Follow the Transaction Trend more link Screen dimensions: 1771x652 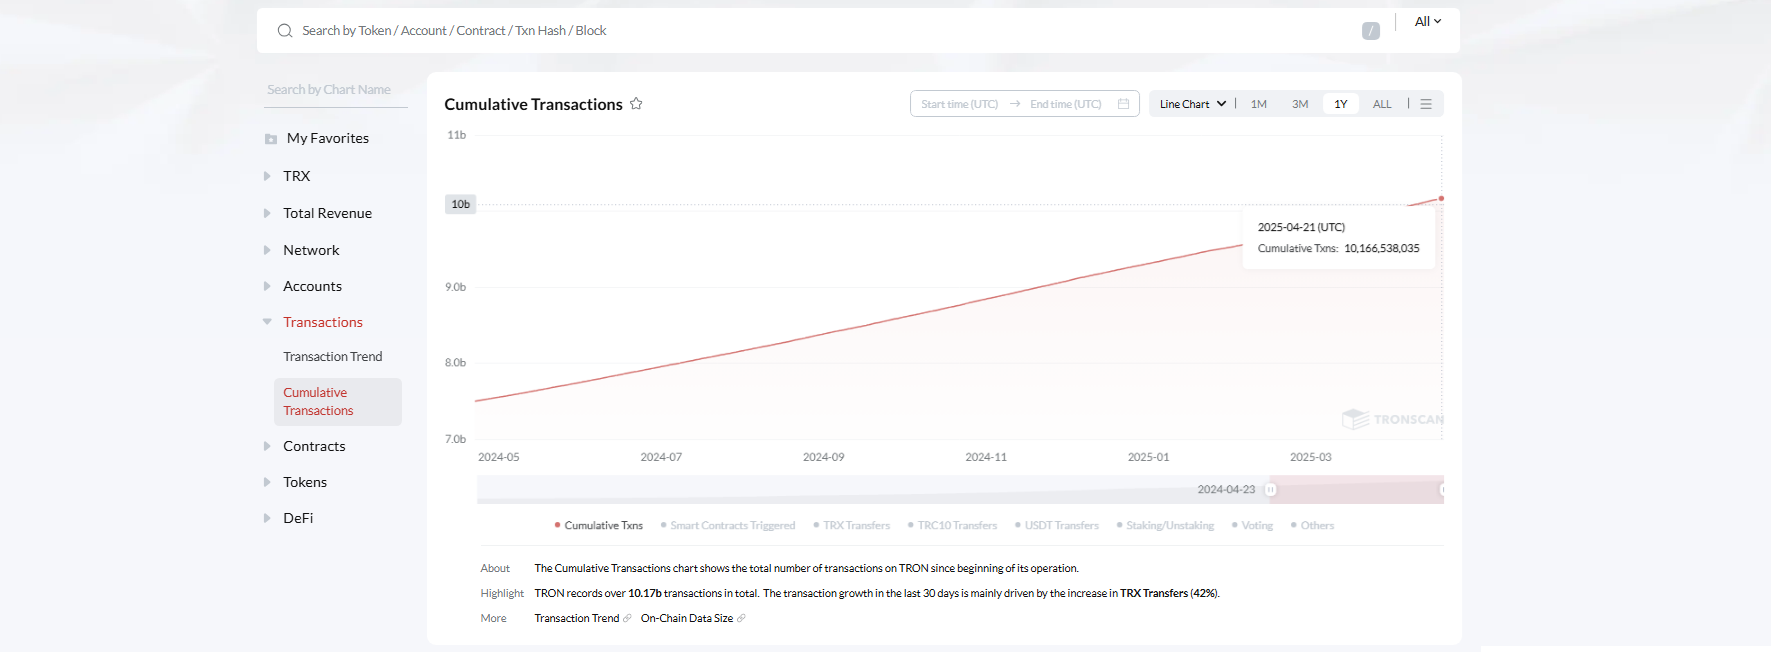577,618
